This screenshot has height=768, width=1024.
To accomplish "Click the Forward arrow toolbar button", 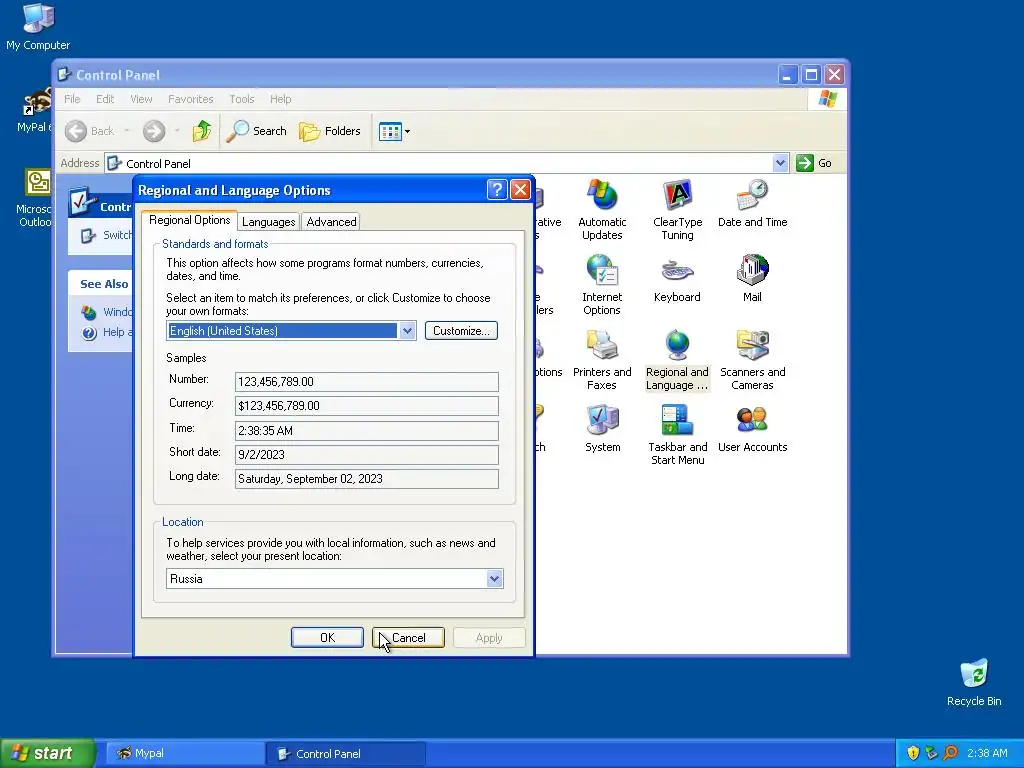I will tap(154, 131).
